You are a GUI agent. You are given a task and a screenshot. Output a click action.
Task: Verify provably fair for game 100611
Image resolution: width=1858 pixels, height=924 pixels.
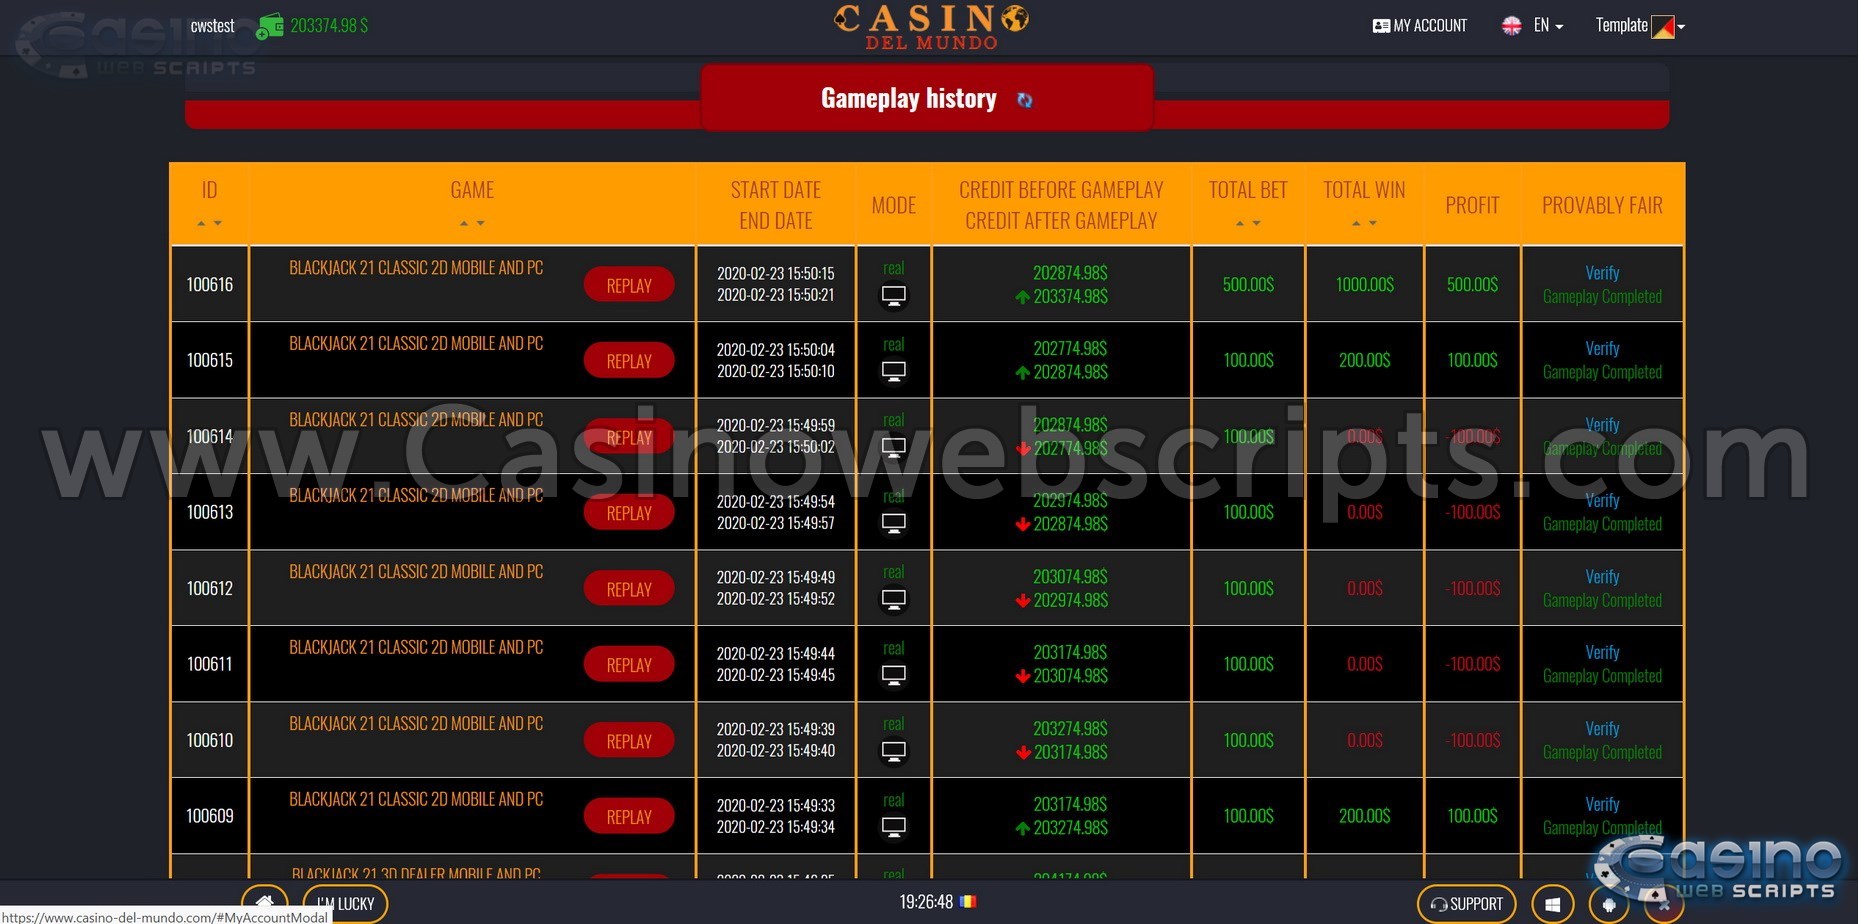[1602, 653]
